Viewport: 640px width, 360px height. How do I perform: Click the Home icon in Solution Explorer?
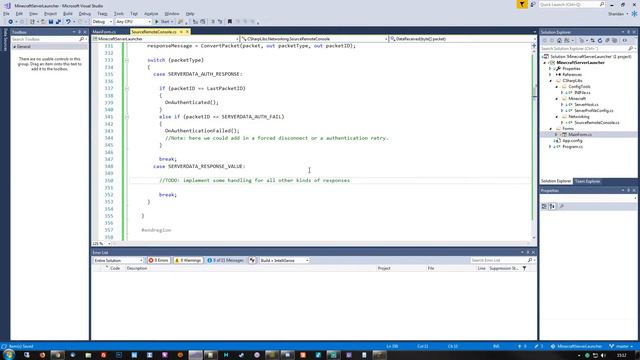(559, 40)
